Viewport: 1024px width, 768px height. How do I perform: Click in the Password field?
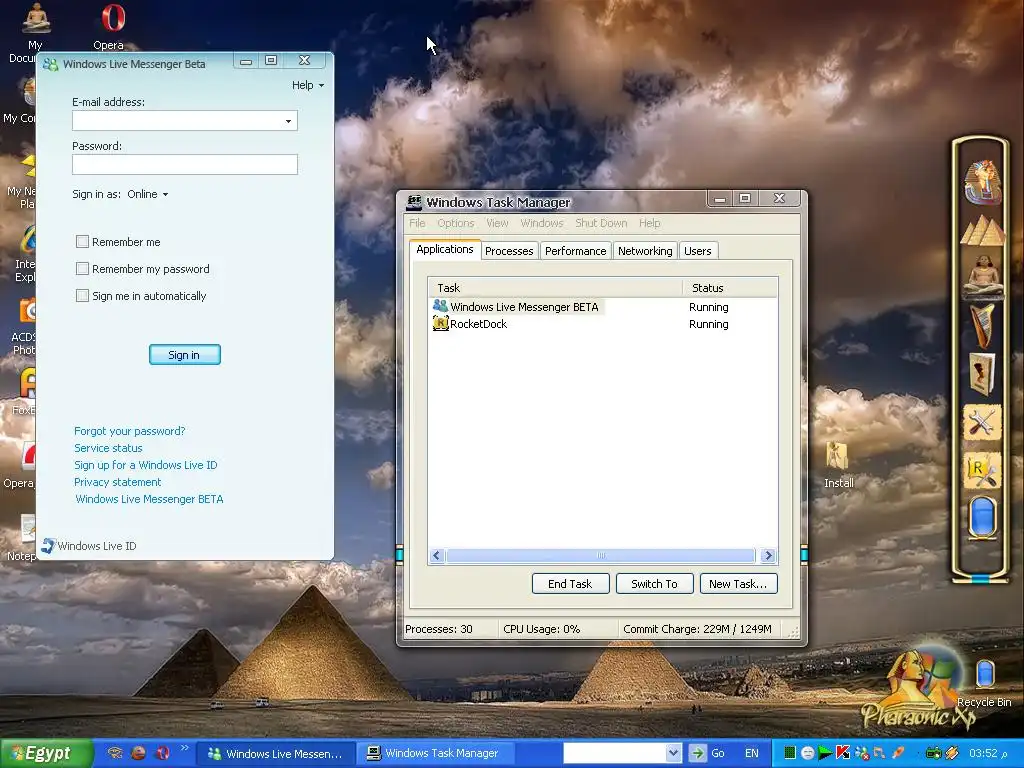(185, 165)
